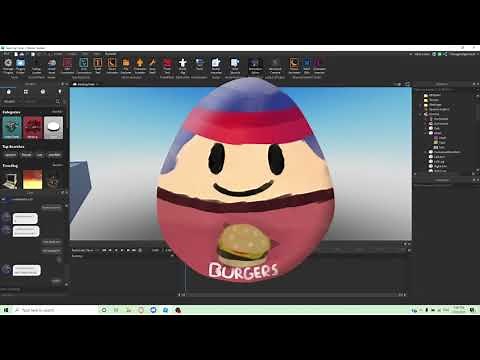Open the Windows Start menu

[x=6, y=310]
